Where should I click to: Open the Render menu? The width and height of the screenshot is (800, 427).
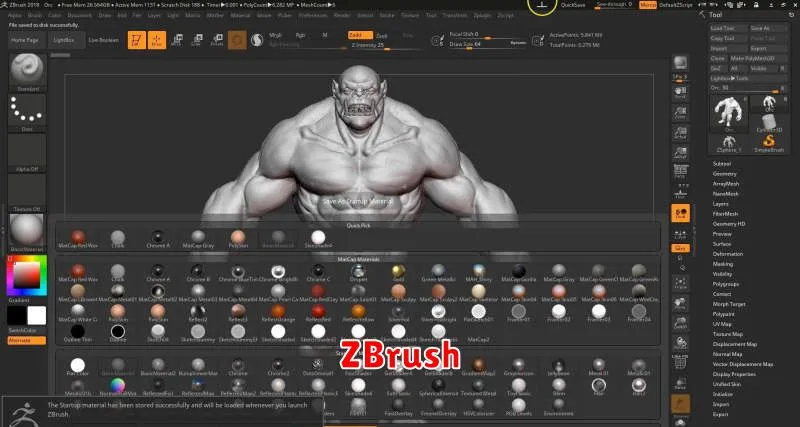click(342, 15)
